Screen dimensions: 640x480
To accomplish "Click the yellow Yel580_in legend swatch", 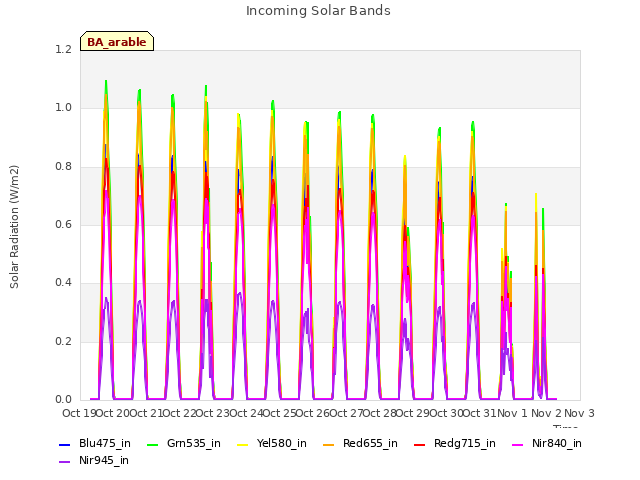I will click(242, 444).
